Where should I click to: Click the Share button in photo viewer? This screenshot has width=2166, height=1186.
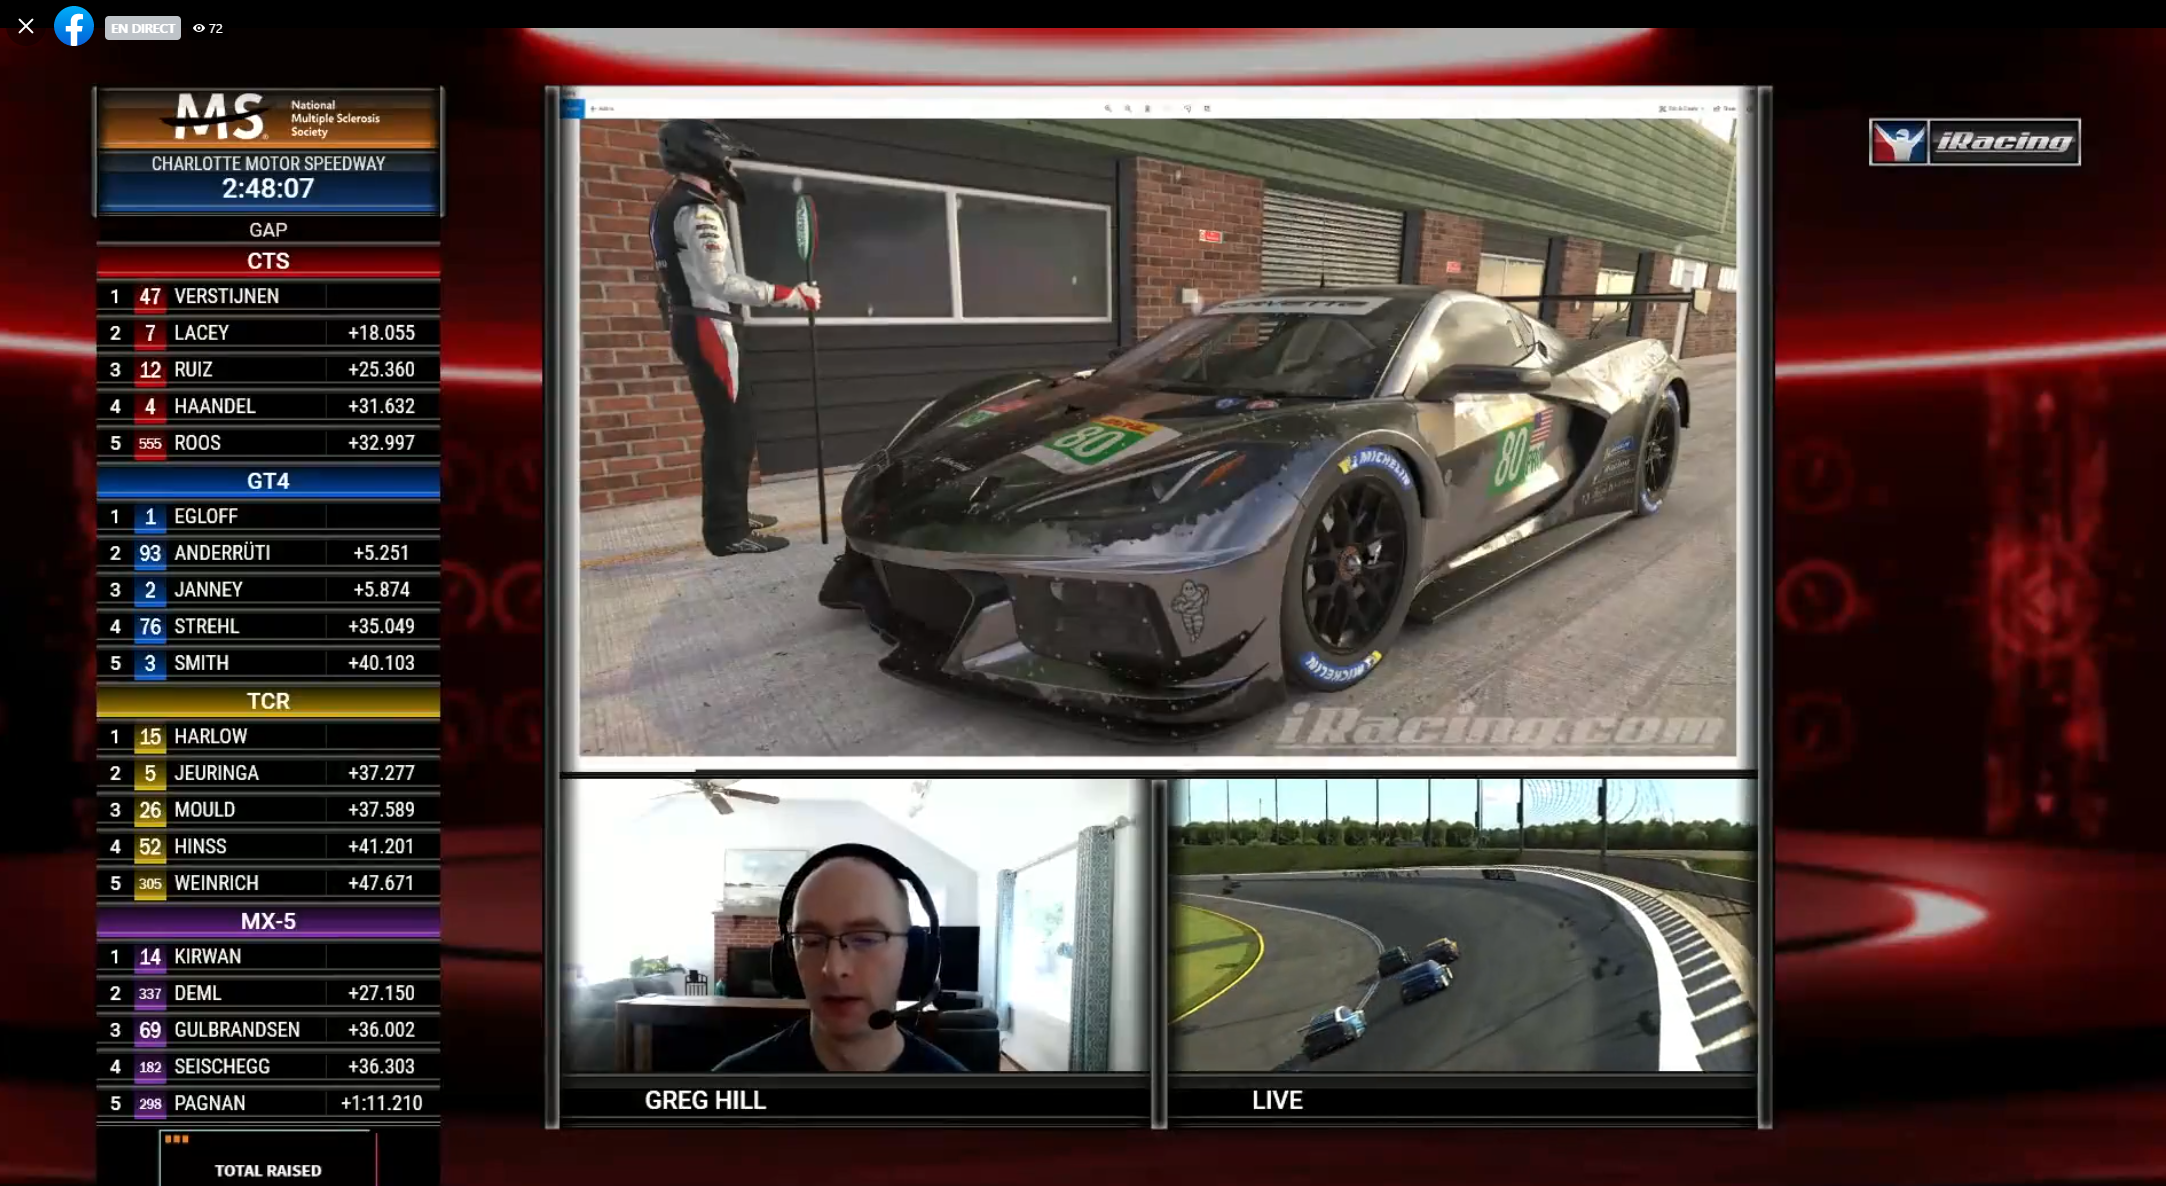1724,108
